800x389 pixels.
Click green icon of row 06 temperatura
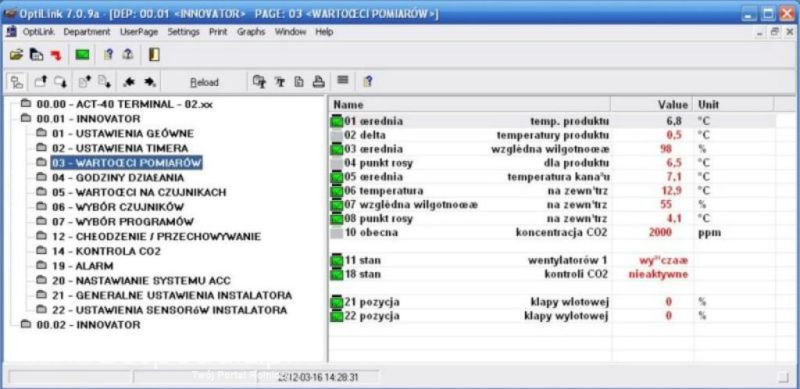point(337,191)
